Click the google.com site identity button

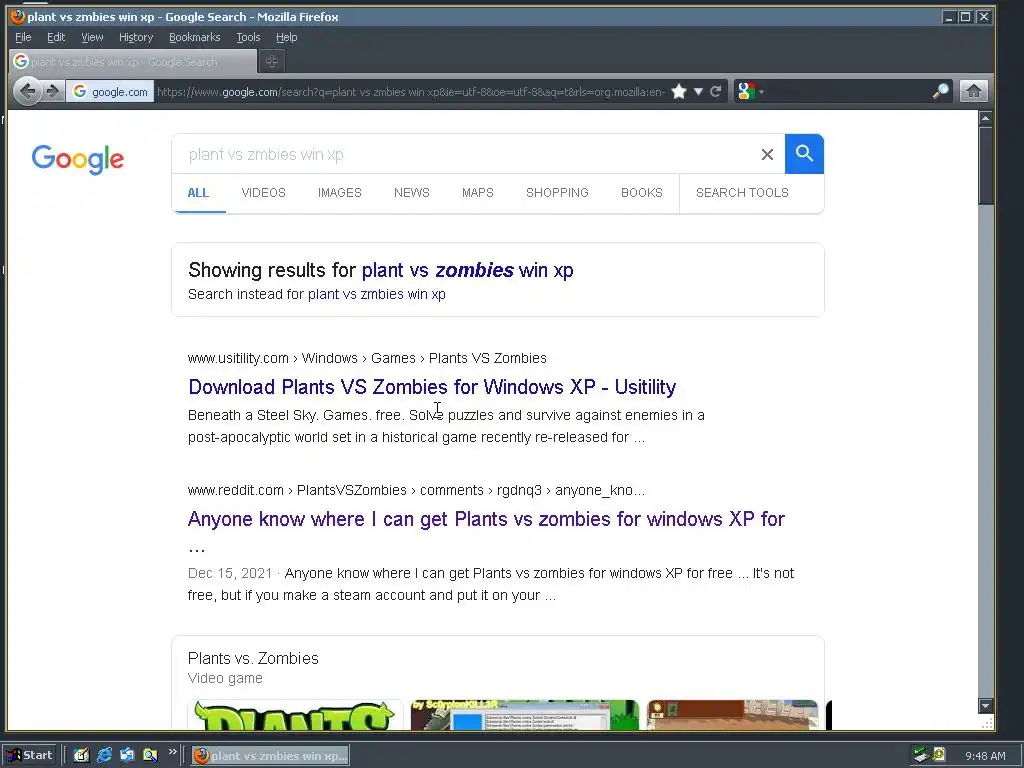click(110, 91)
